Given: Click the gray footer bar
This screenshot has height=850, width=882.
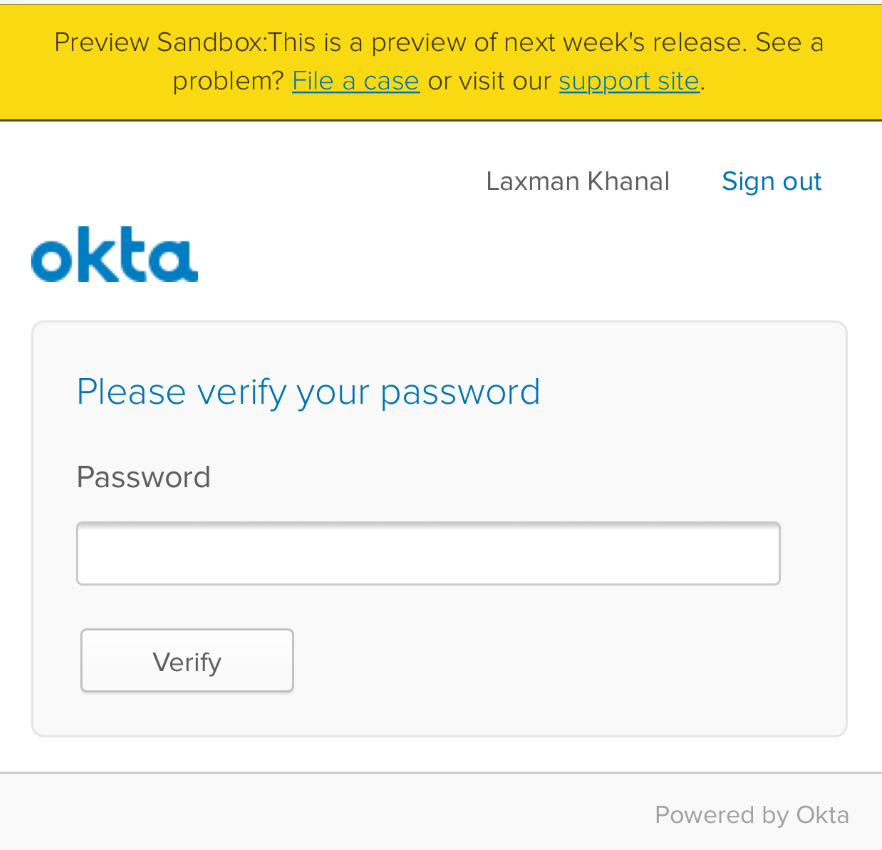Looking at the screenshot, I should (x=441, y=811).
